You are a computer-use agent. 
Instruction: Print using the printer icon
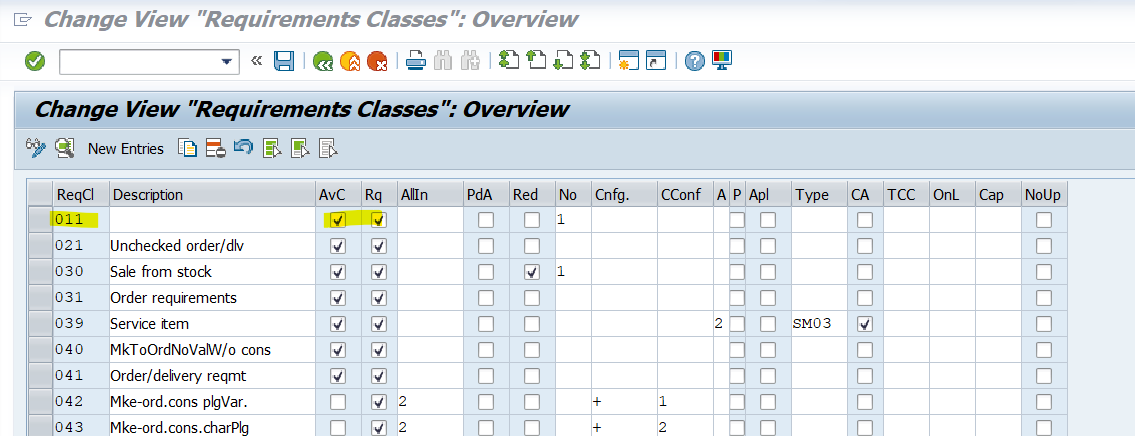pos(415,61)
